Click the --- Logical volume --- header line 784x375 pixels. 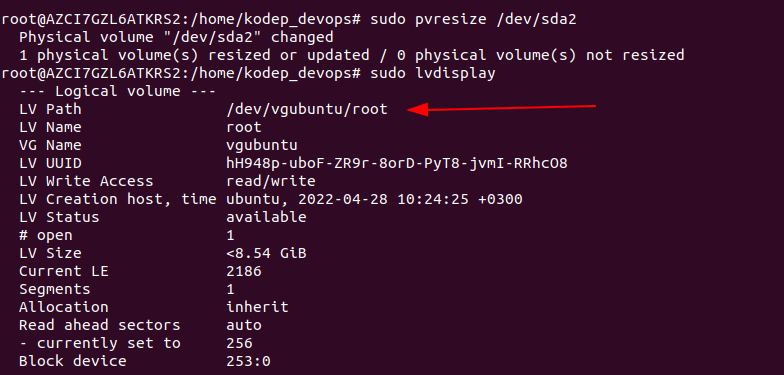point(118,91)
